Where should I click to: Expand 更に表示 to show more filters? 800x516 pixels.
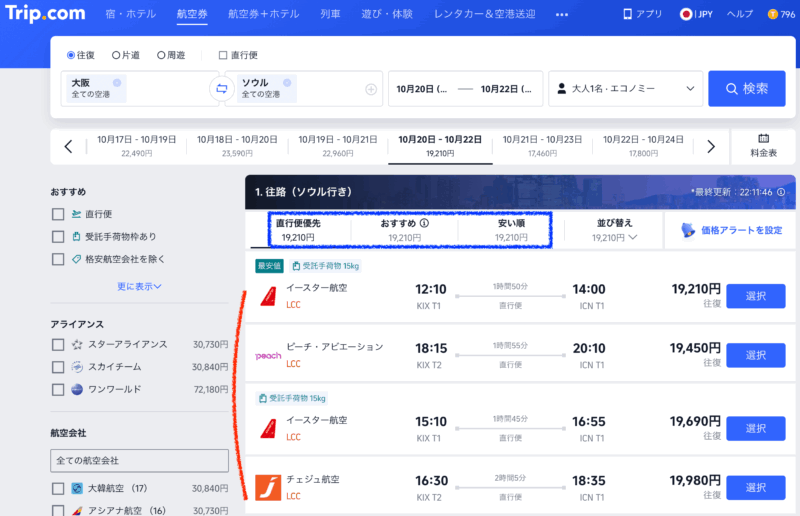tap(139, 286)
